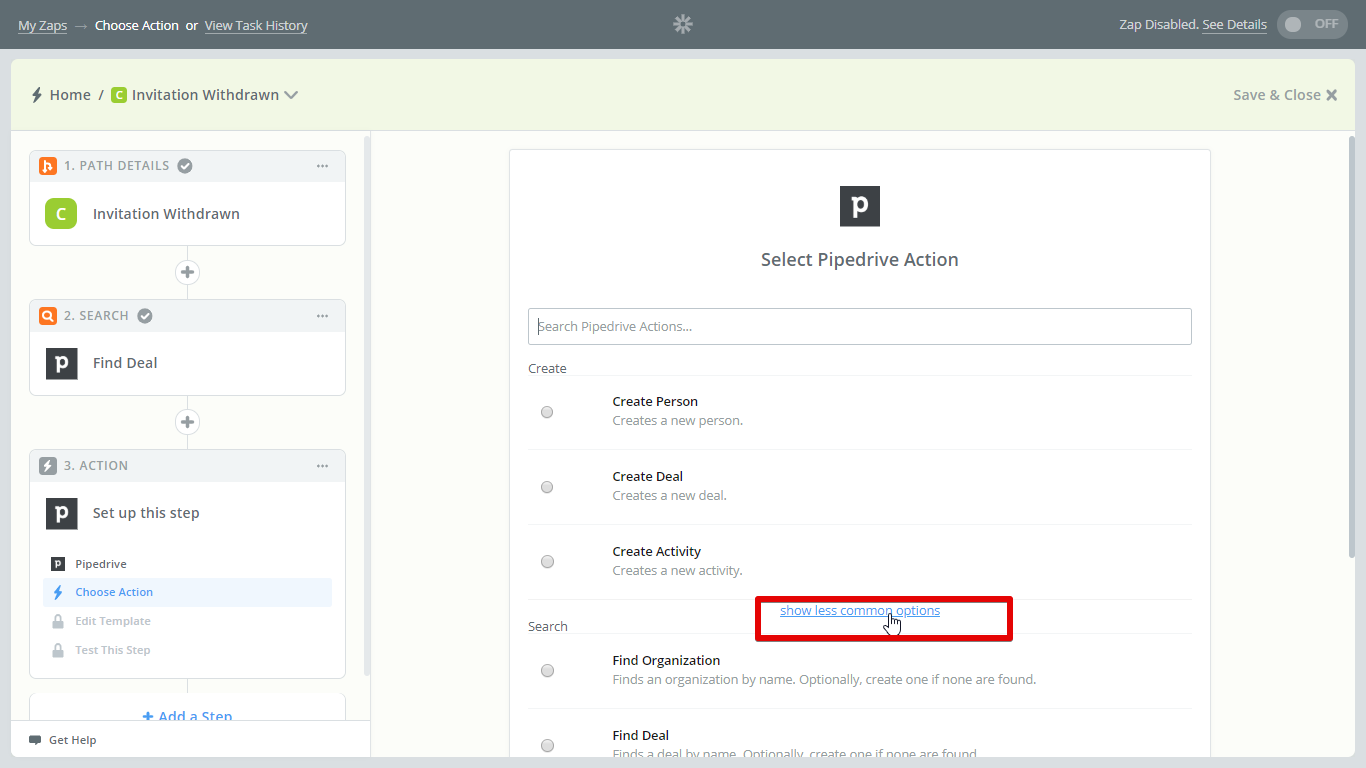Click the 'Creates a new activity.' description
Screen dimensions: 1366x768
point(678,571)
